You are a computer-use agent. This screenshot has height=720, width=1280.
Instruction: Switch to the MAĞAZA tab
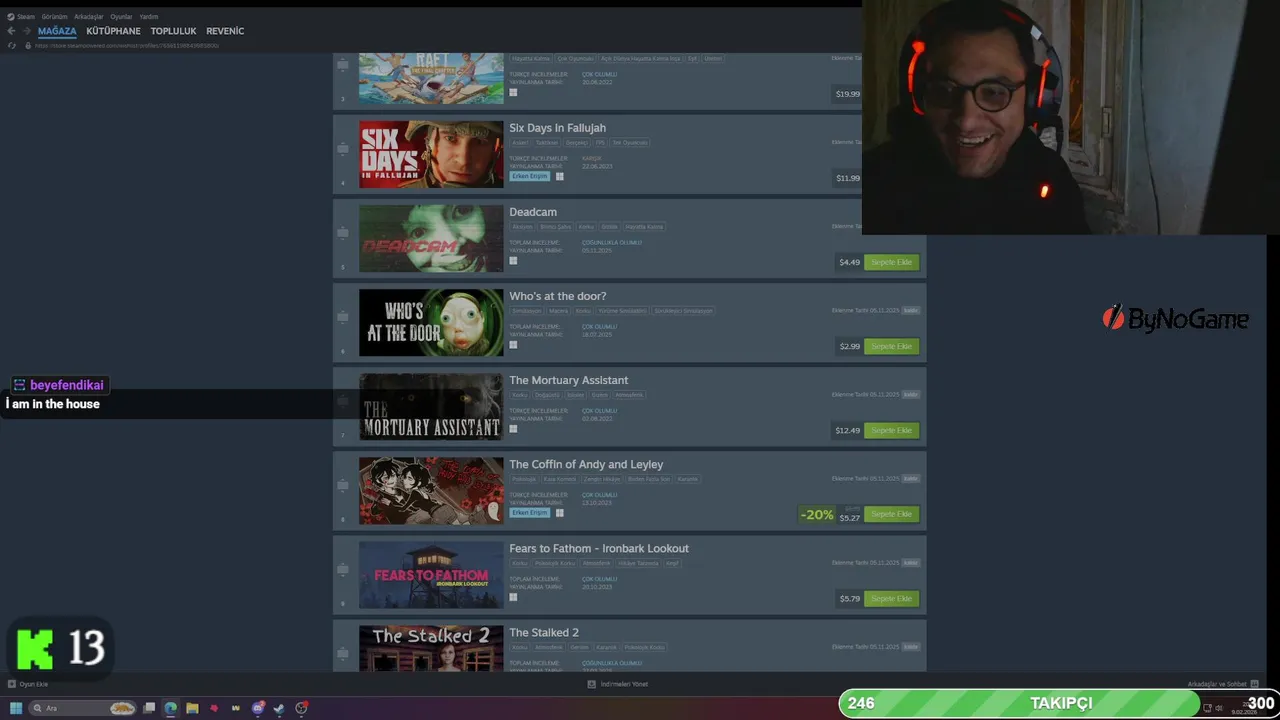57,31
